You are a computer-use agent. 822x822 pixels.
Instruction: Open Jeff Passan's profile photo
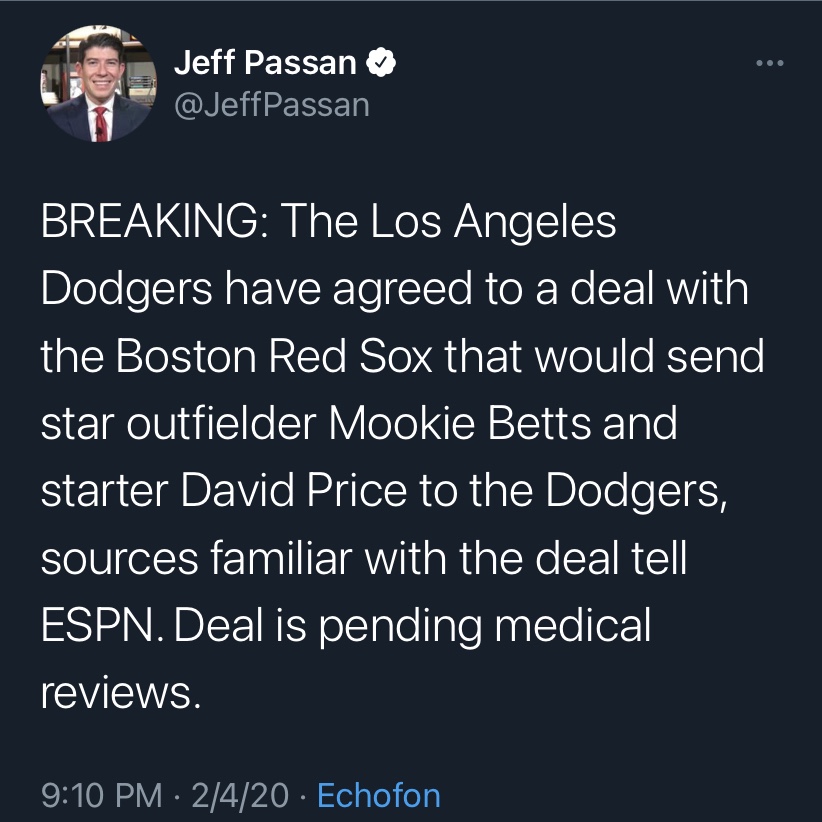(x=98, y=85)
